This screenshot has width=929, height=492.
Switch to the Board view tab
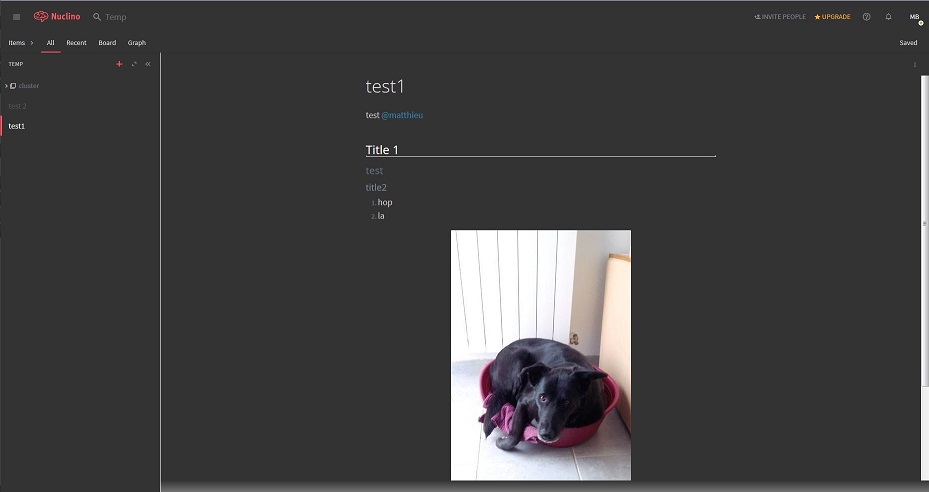pyautogui.click(x=107, y=43)
